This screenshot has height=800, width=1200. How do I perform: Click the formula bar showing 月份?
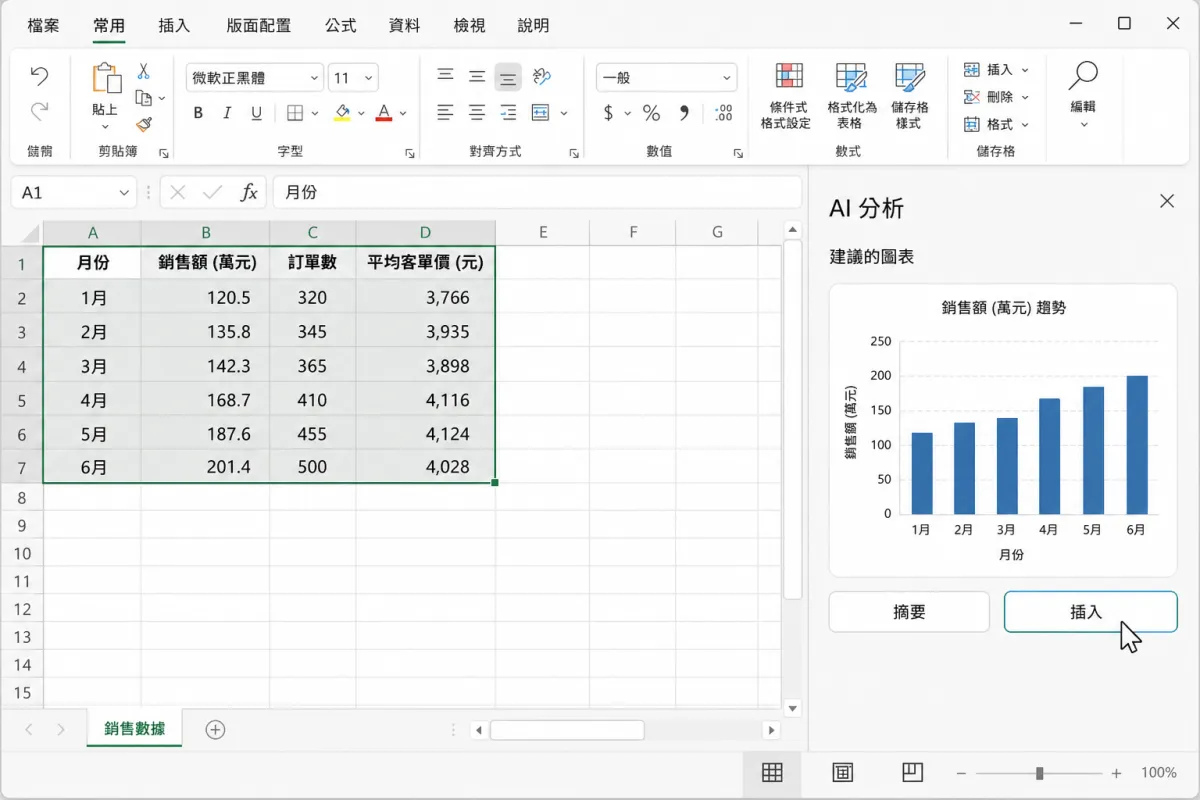pyautogui.click(x=537, y=193)
